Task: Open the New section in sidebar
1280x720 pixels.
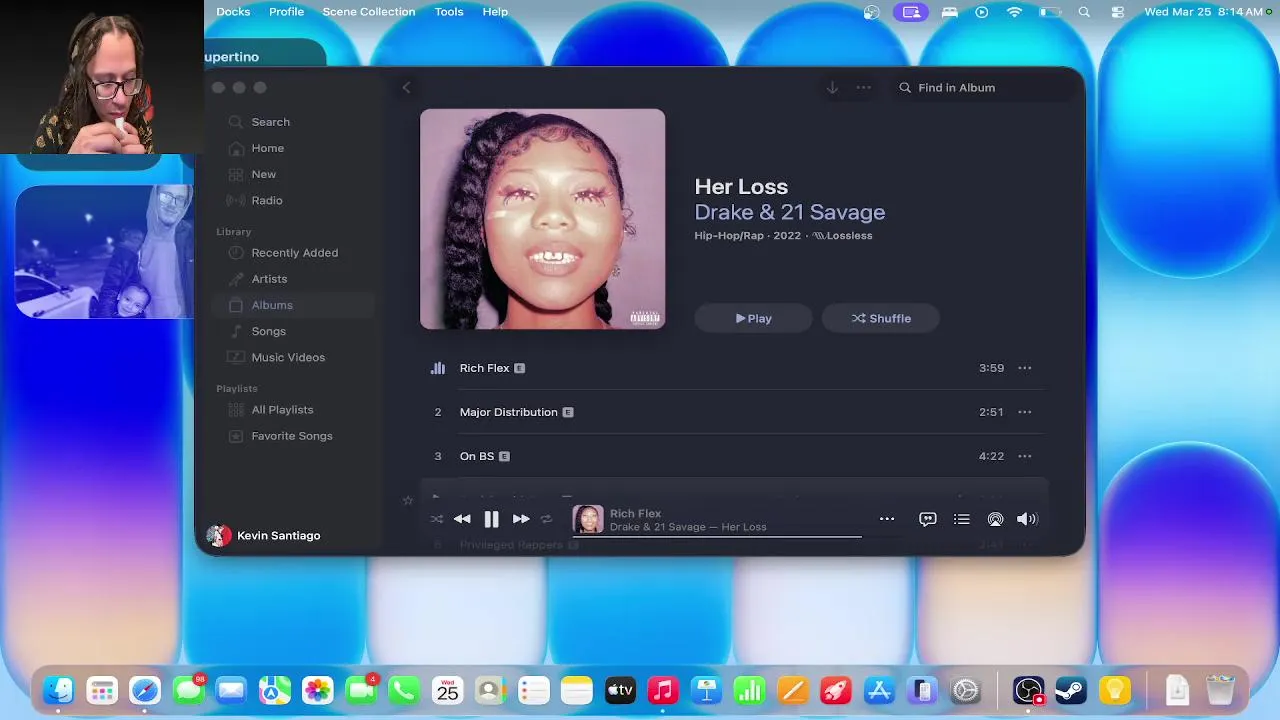Action: (x=263, y=174)
